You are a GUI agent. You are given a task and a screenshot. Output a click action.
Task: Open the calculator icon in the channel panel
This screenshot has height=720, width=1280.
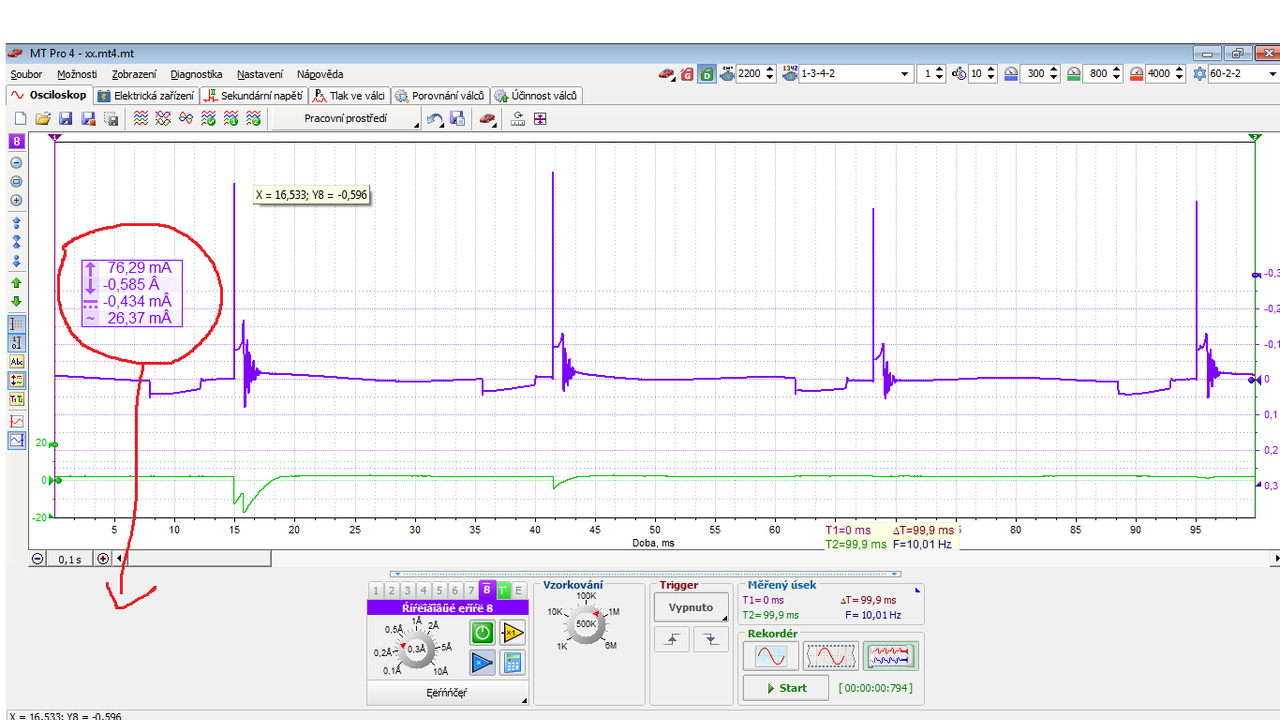pyautogui.click(x=512, y=661)
